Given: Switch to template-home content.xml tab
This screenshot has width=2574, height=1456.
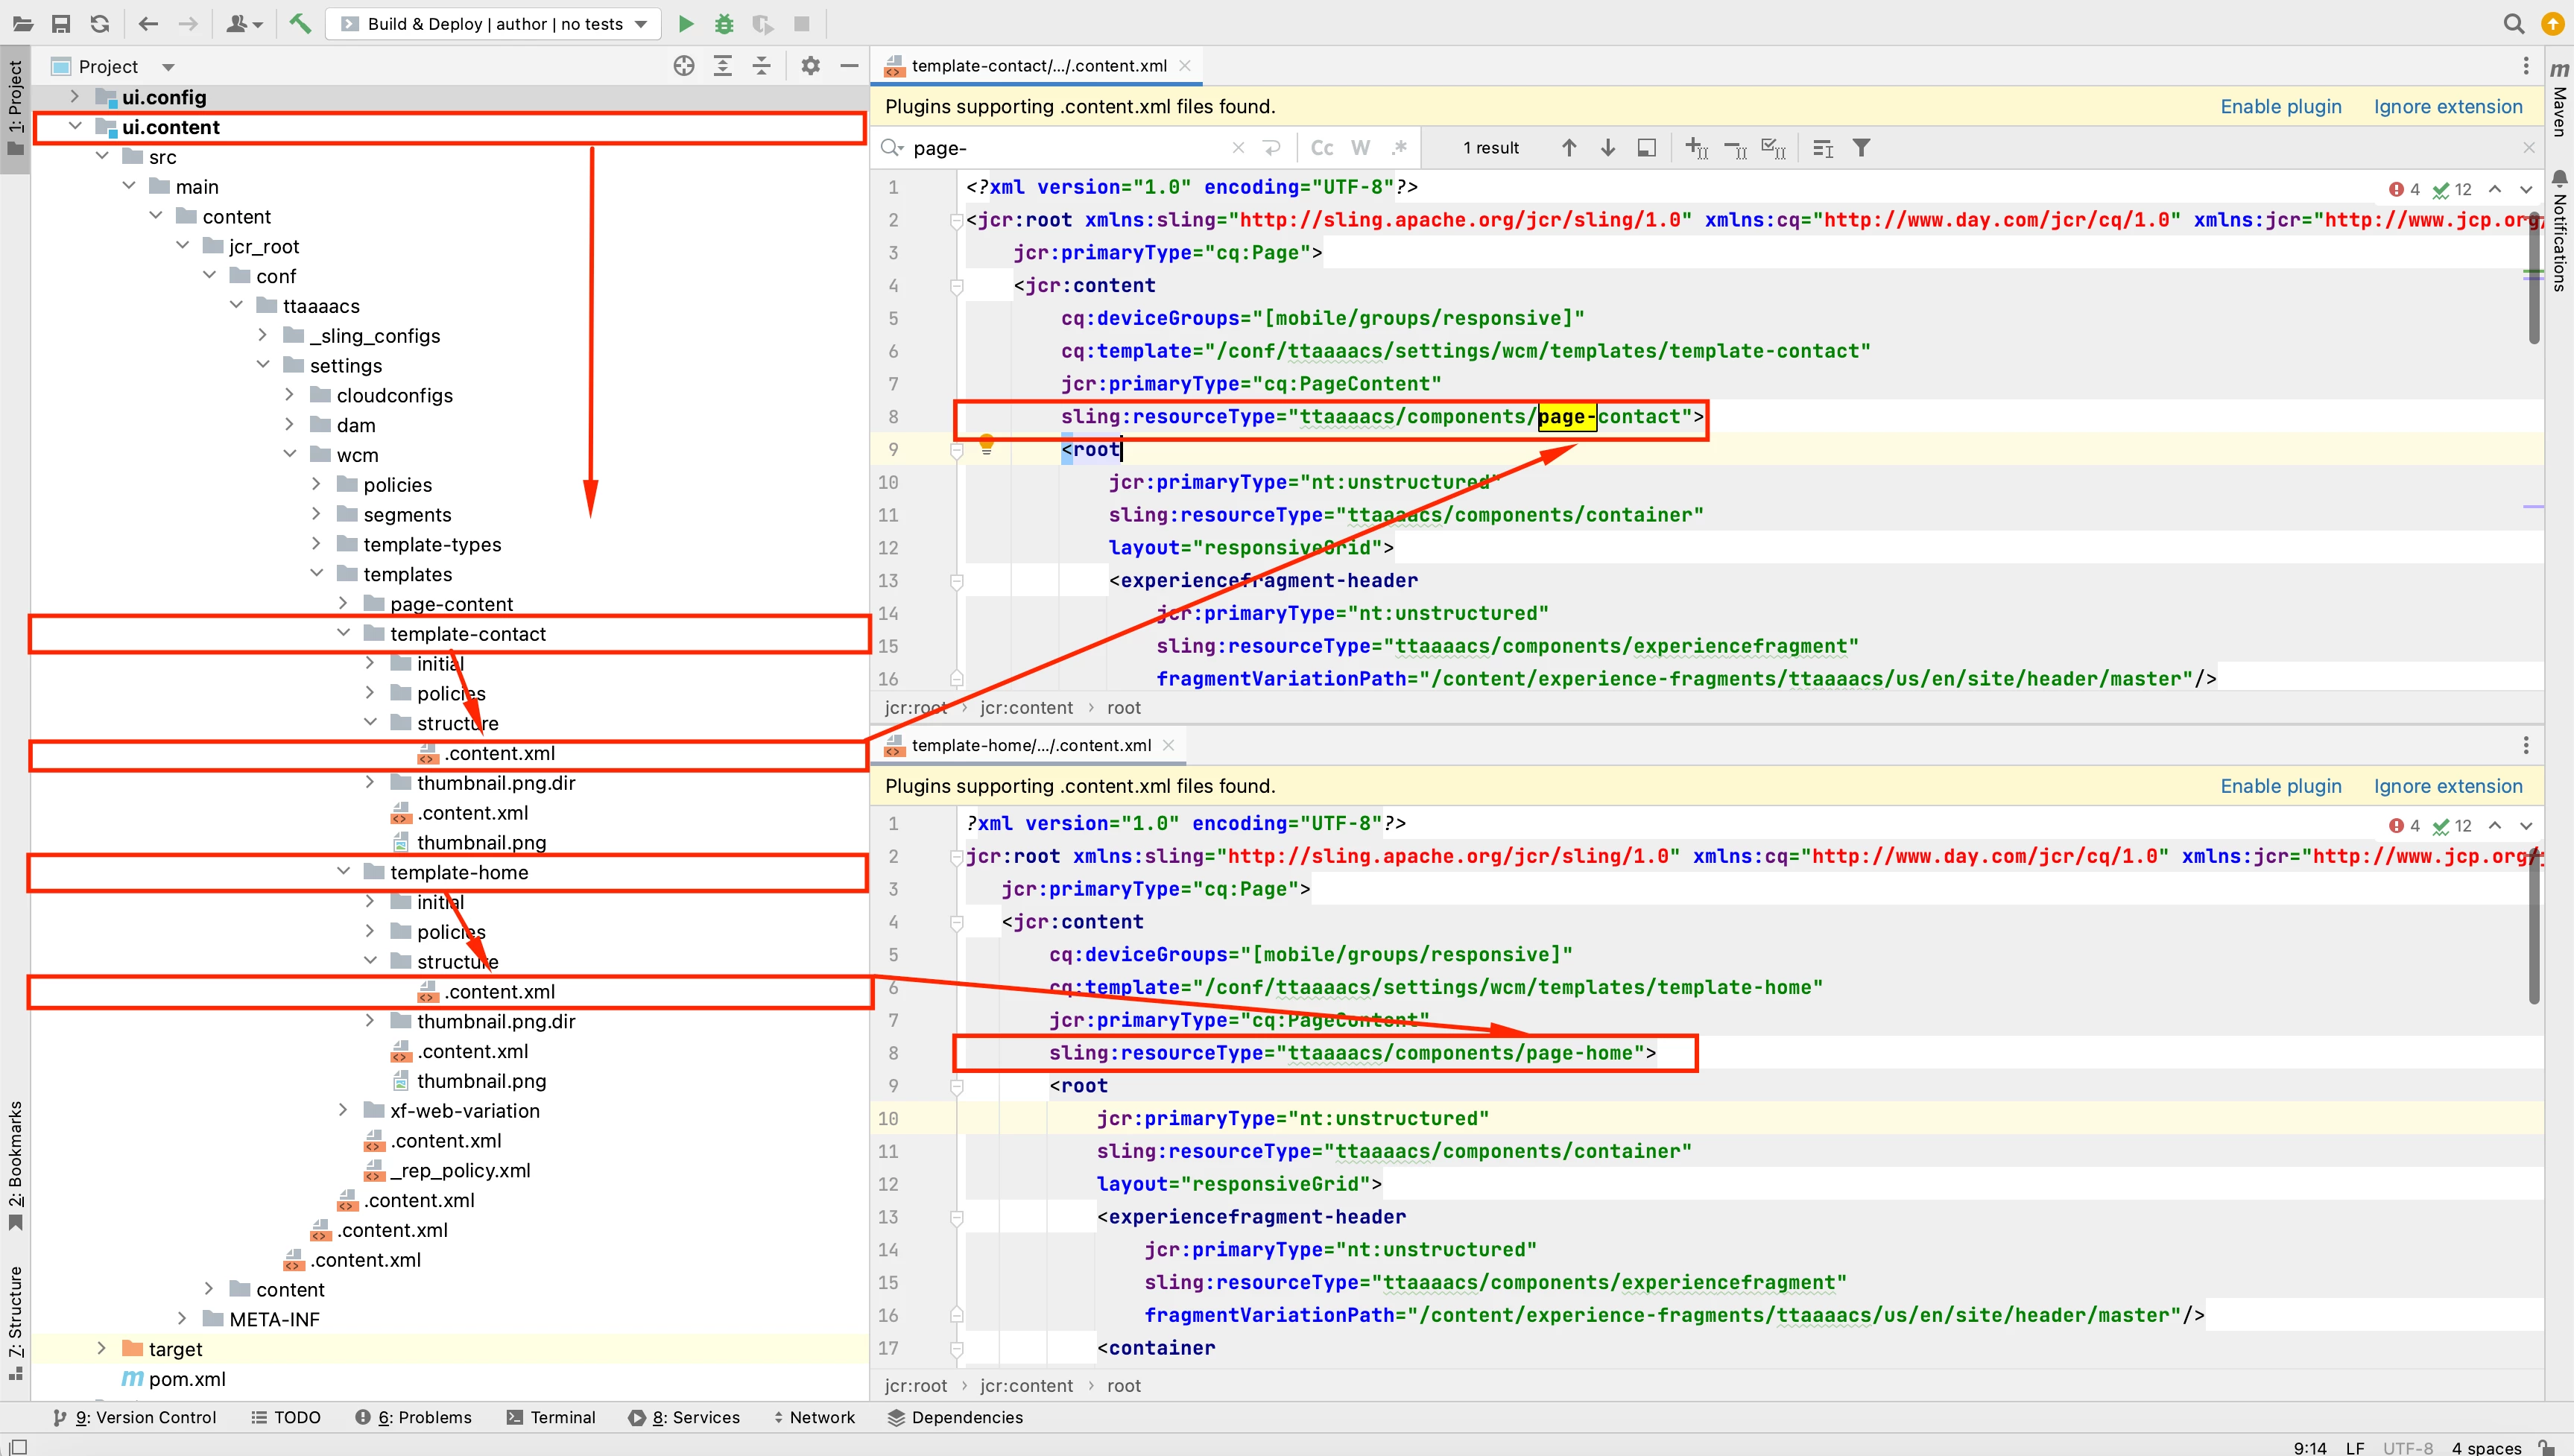Looking at the screenshot, I should click(1030, 745).
